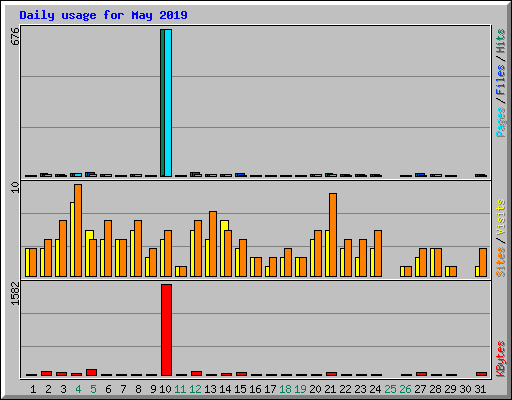Click day label 17 on the x-axis
Viewport: 512px width, 400px height.
click(270, 389)
